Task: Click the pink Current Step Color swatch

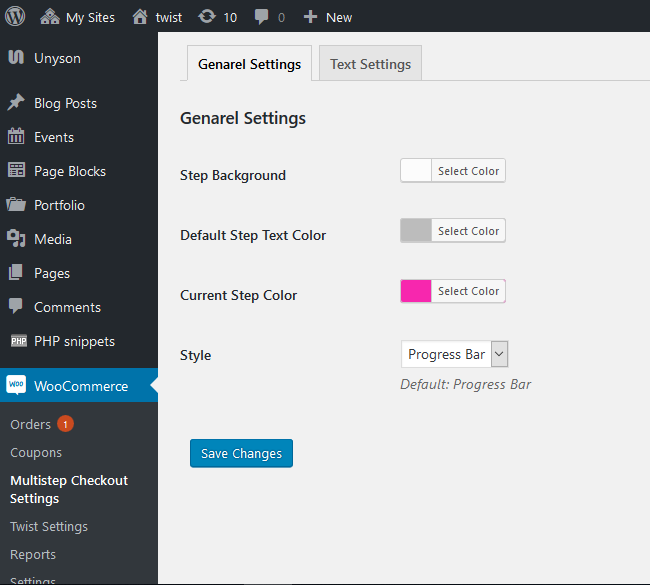Action: click(416, 291)
